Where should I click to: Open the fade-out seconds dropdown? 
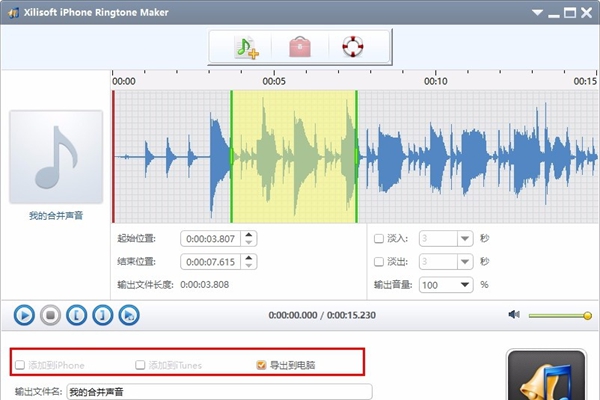465,262
